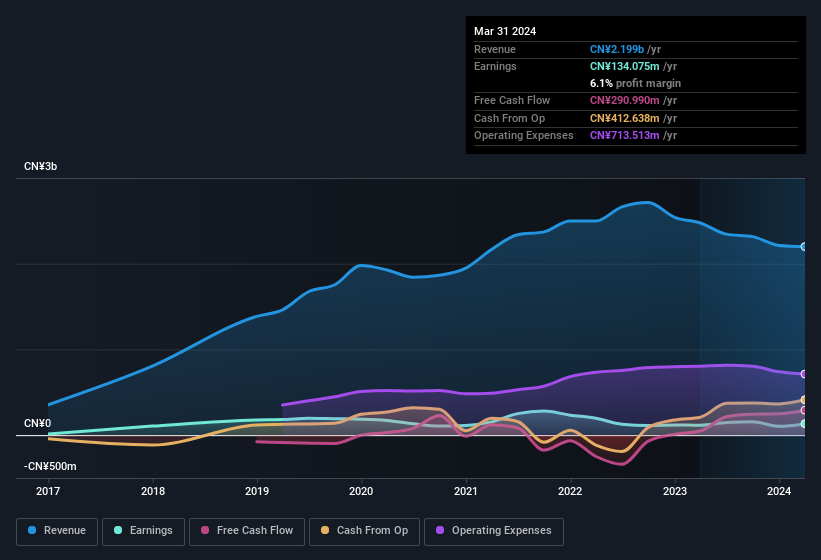Click the Mar 31 2024 tooltip date
Screen dimensions: 821x560
tap(505, 31)
